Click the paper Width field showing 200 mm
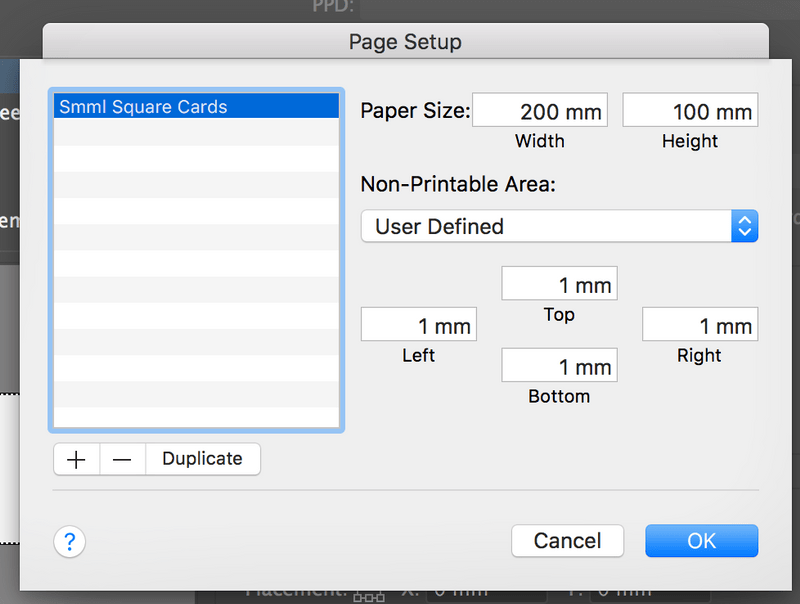Viewport: 800px width, 604px height. click(540, 110)
